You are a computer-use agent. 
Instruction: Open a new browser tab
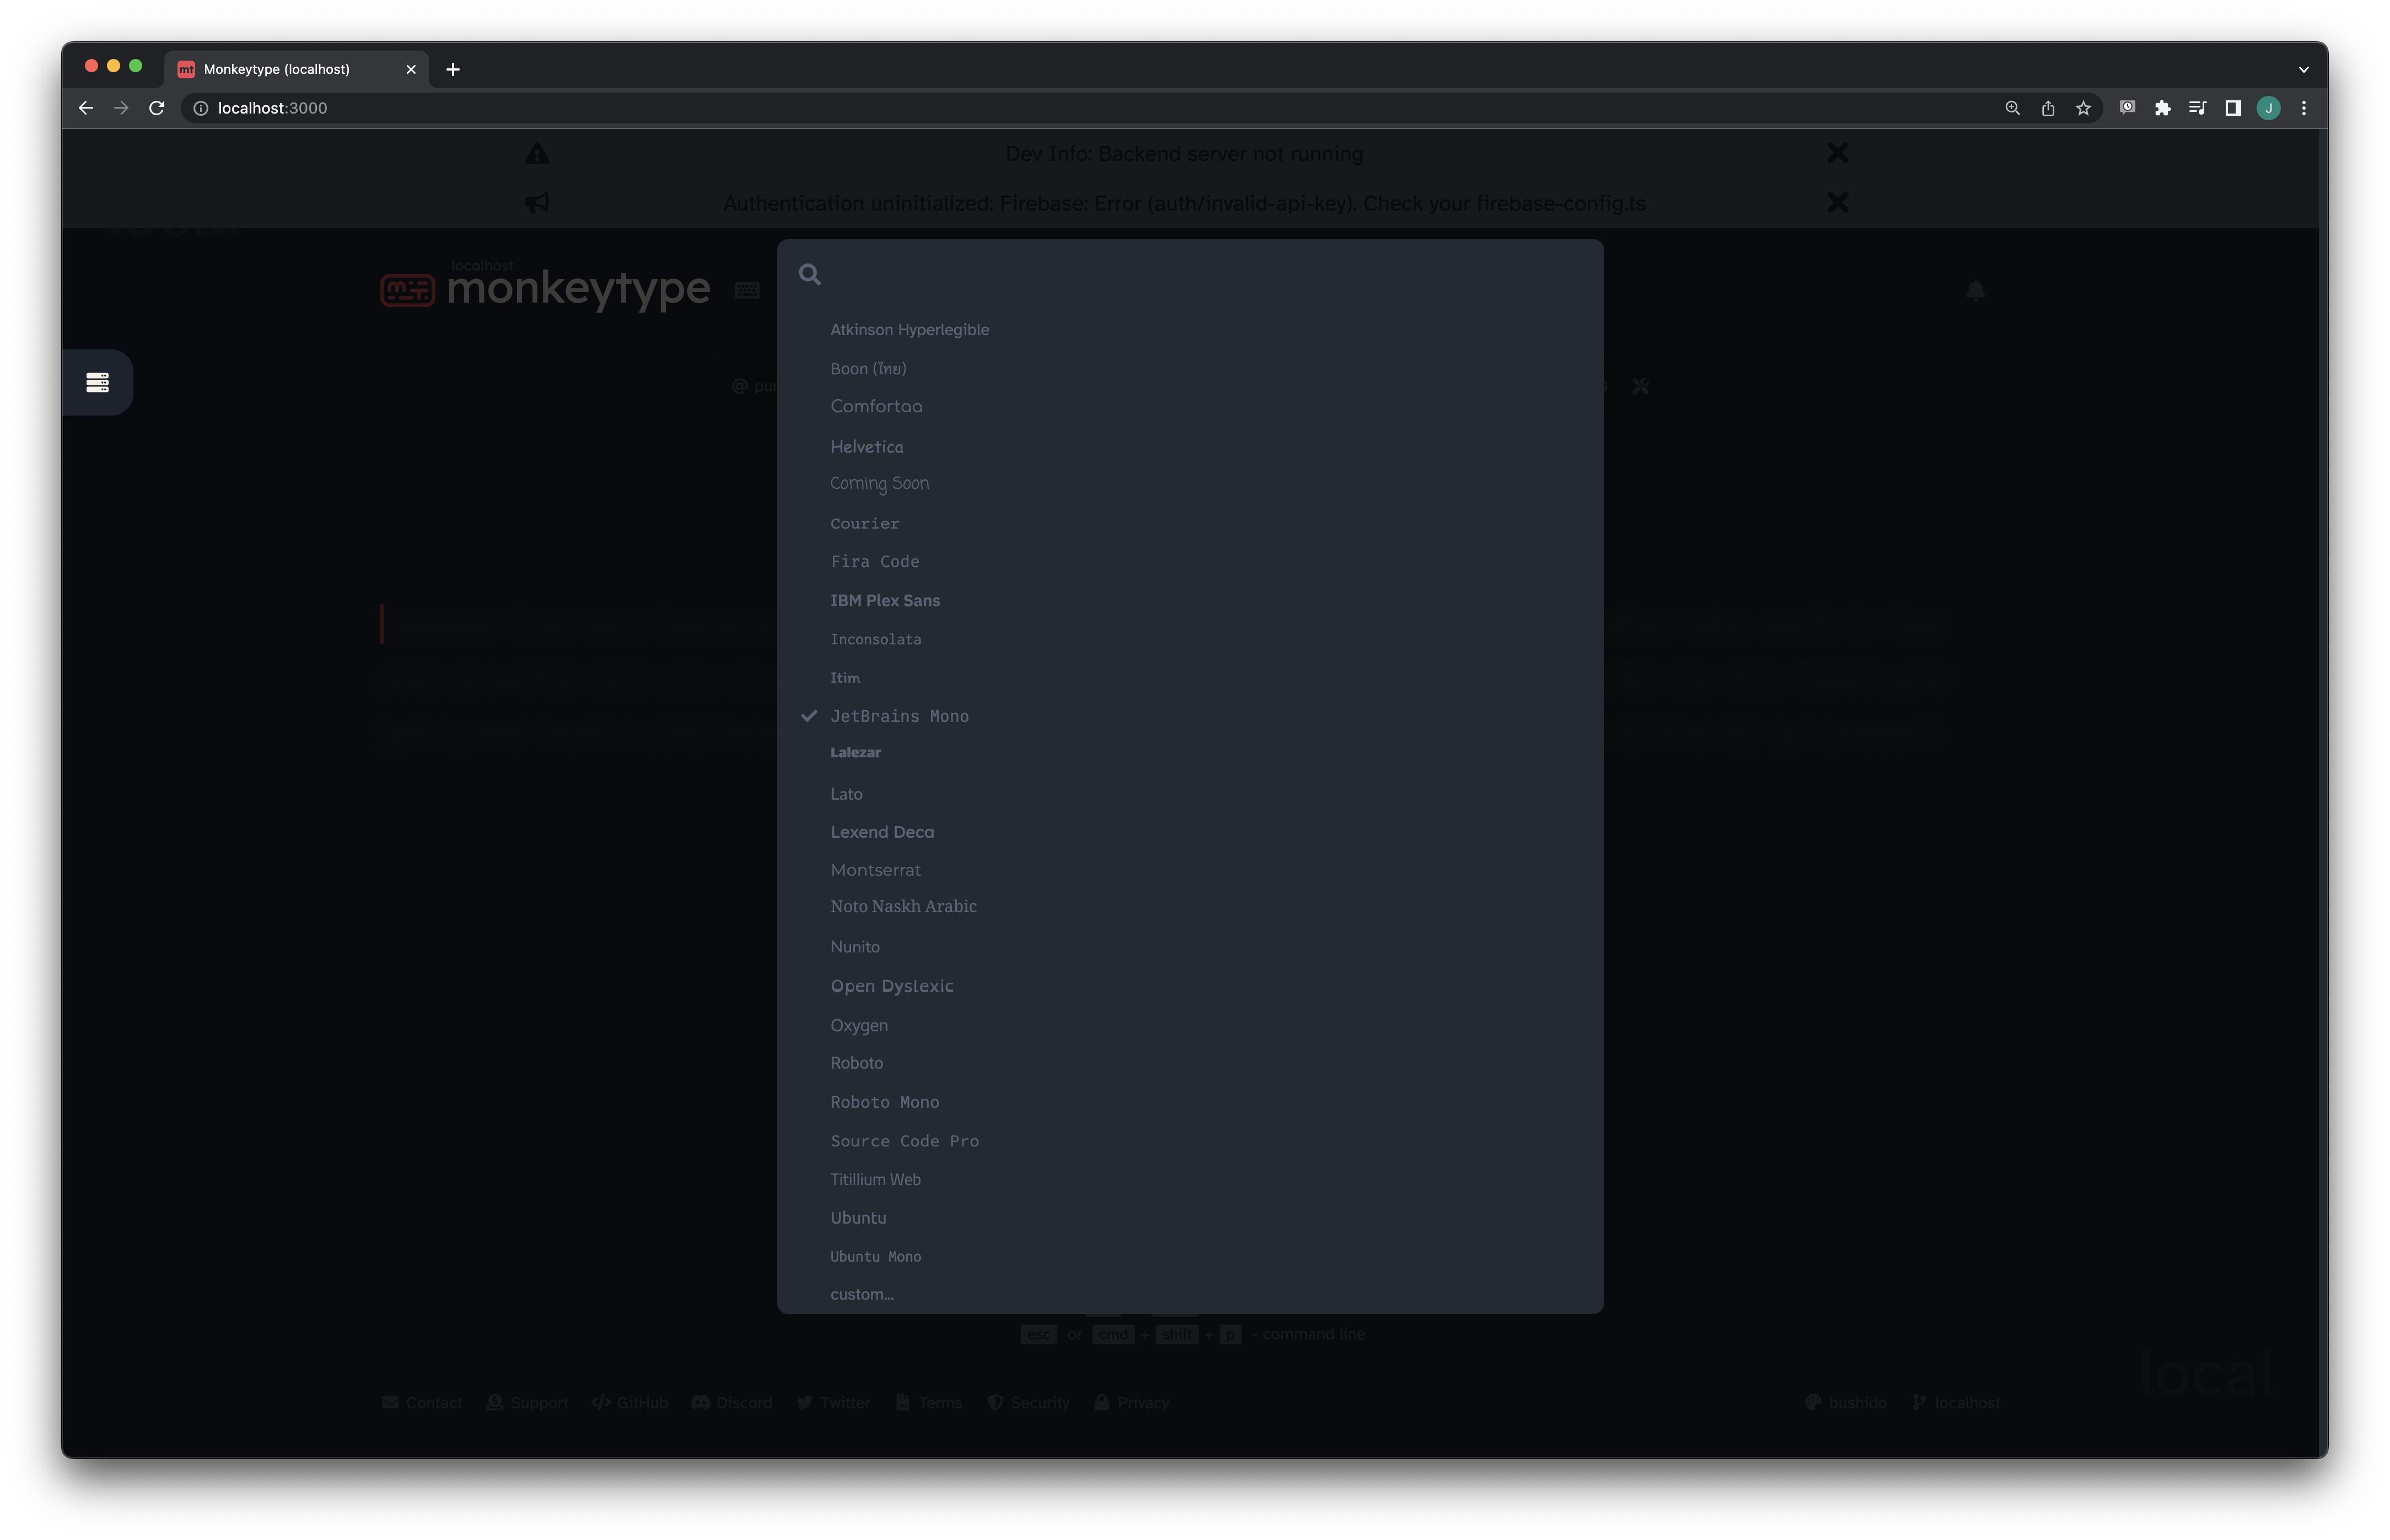(x=453, y=69)
